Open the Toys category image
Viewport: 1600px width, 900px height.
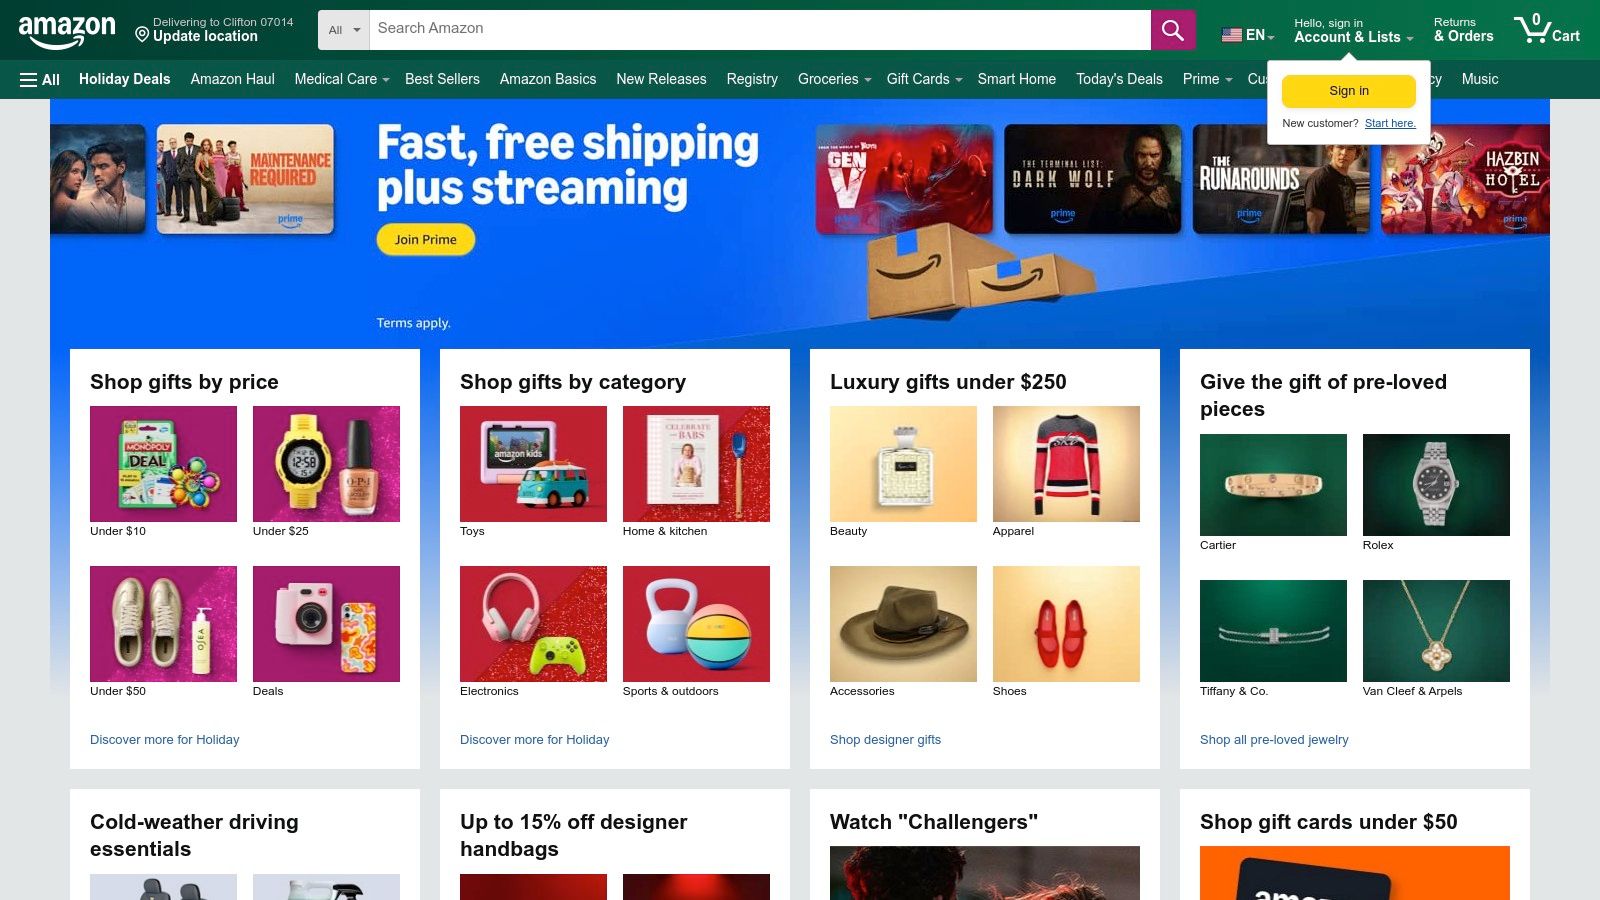coord(533,464)
